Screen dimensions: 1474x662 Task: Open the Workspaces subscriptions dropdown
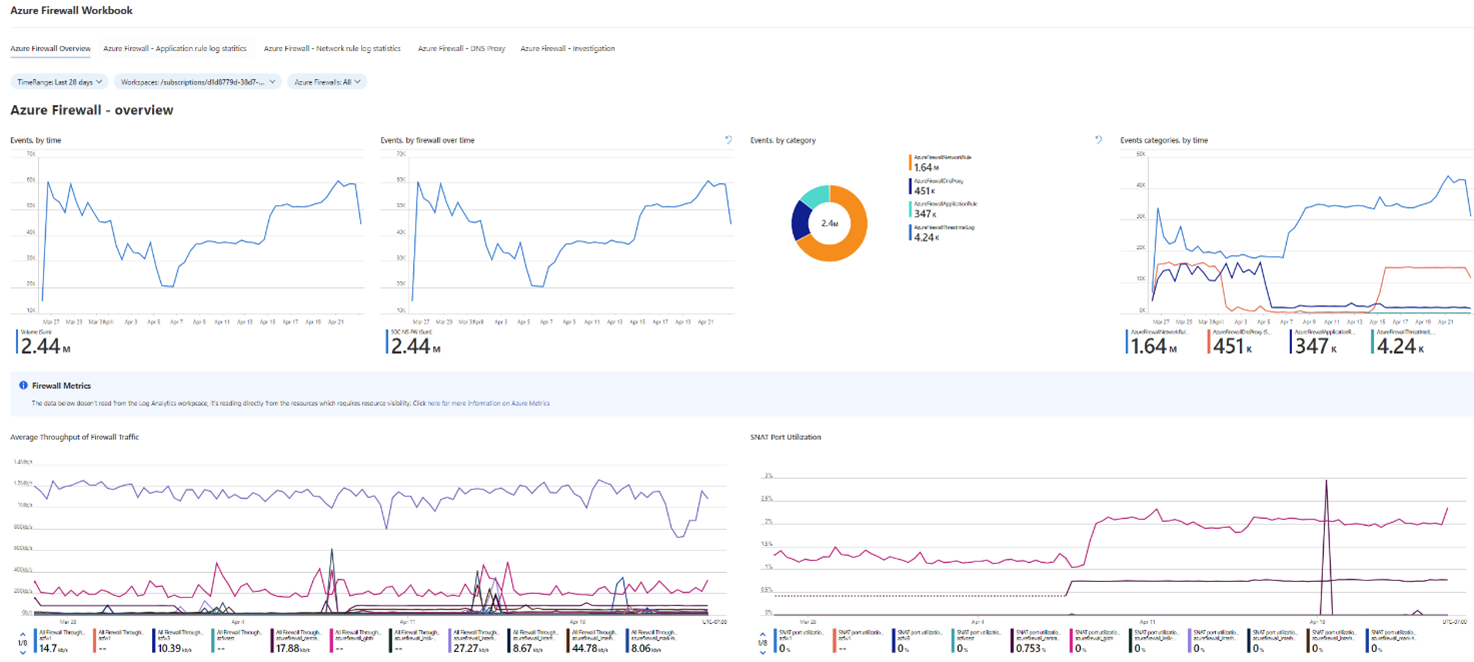pyautogui.click(x=198, y=82)
